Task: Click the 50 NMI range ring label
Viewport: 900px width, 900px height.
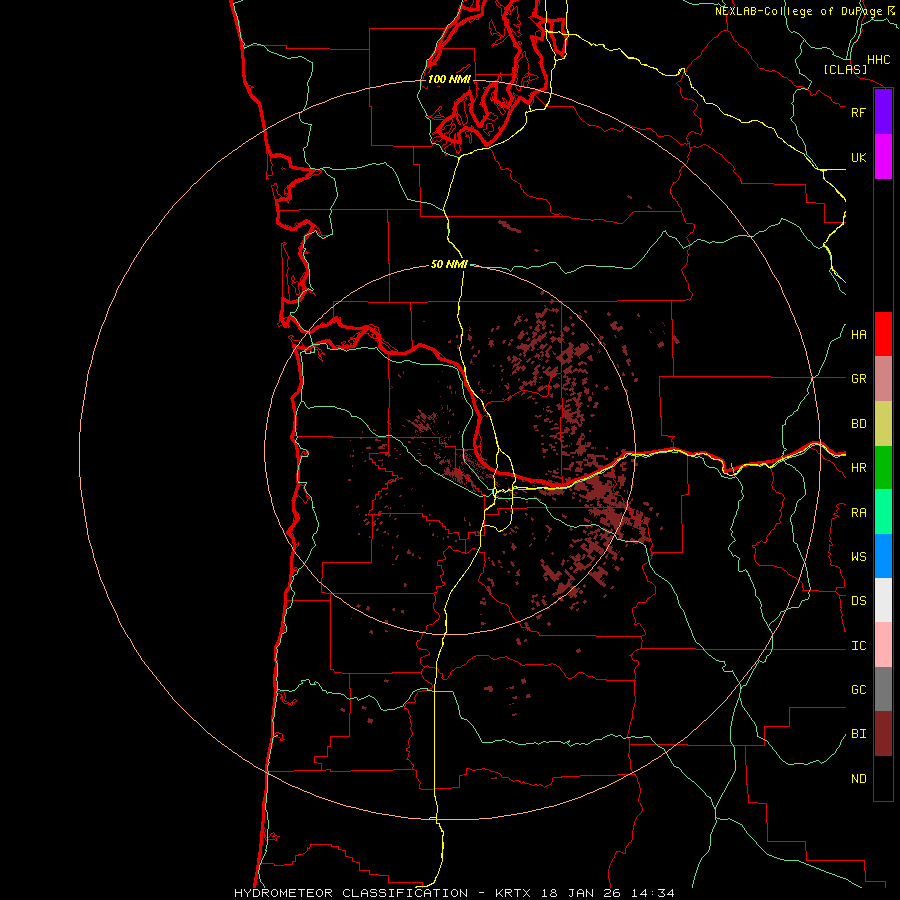Action: click(449, 264)
